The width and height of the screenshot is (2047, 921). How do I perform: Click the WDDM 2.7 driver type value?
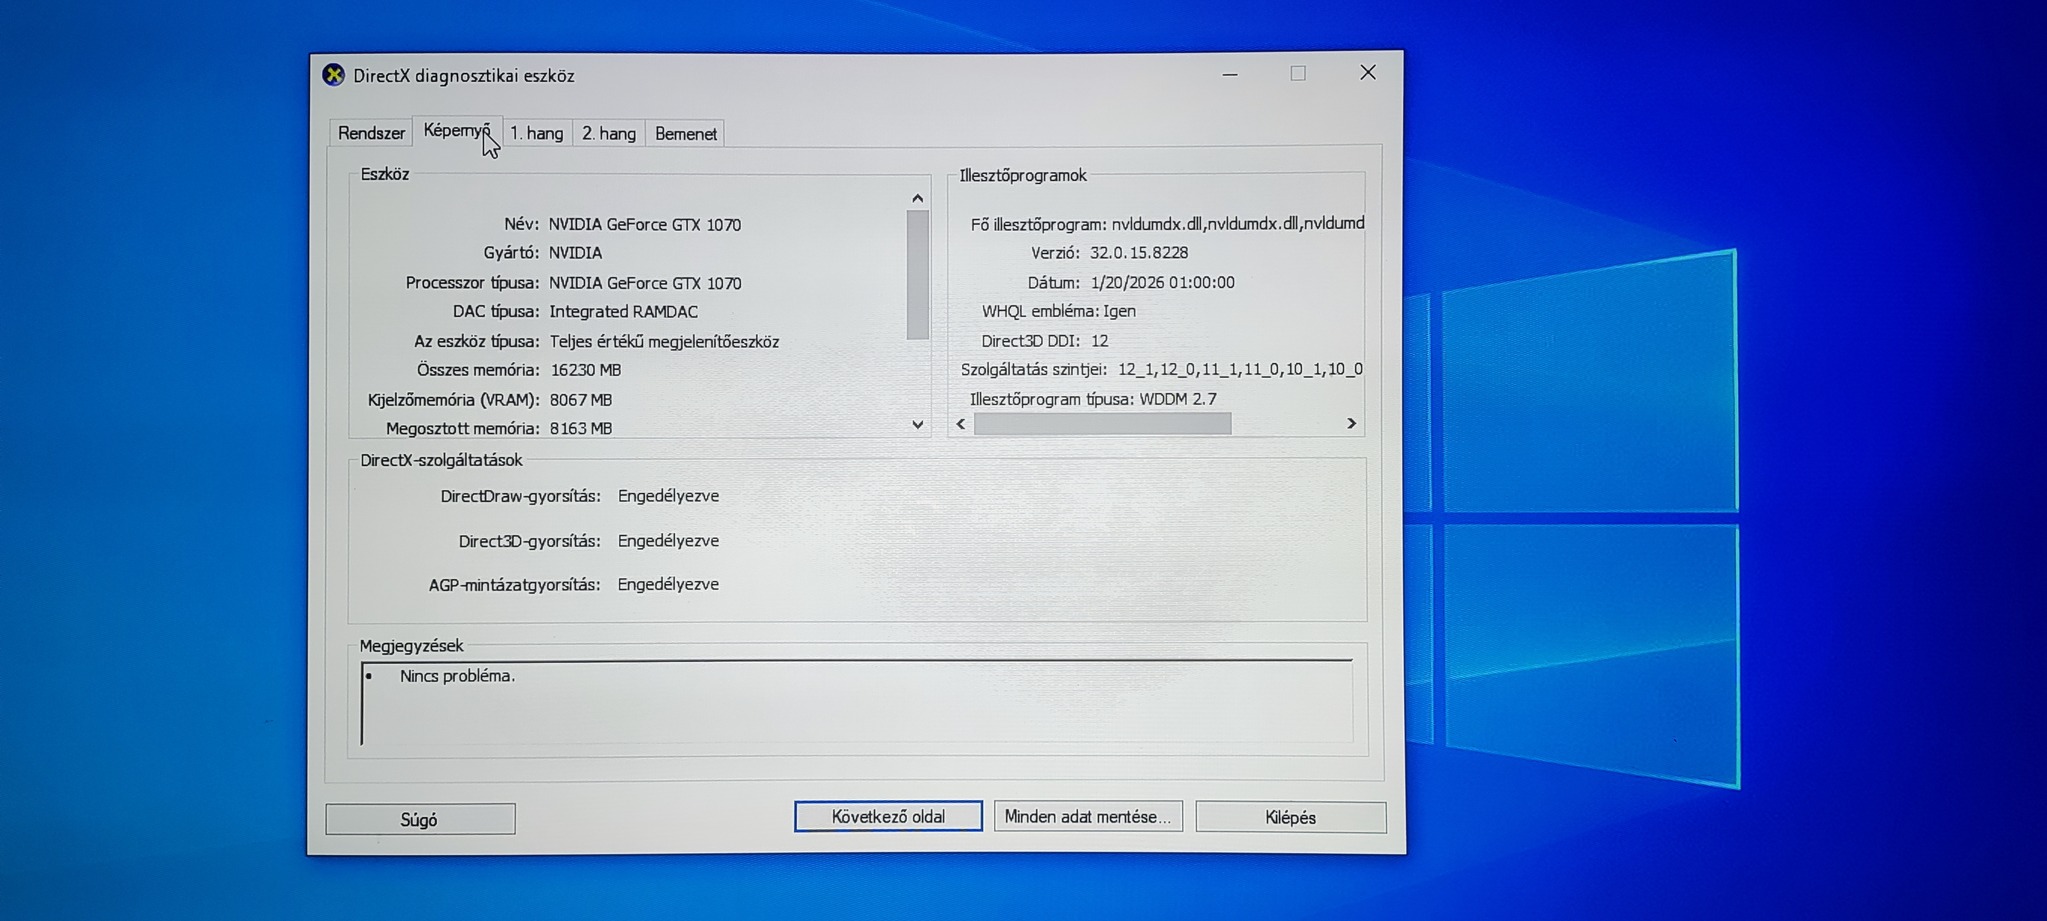(1178, 399)
